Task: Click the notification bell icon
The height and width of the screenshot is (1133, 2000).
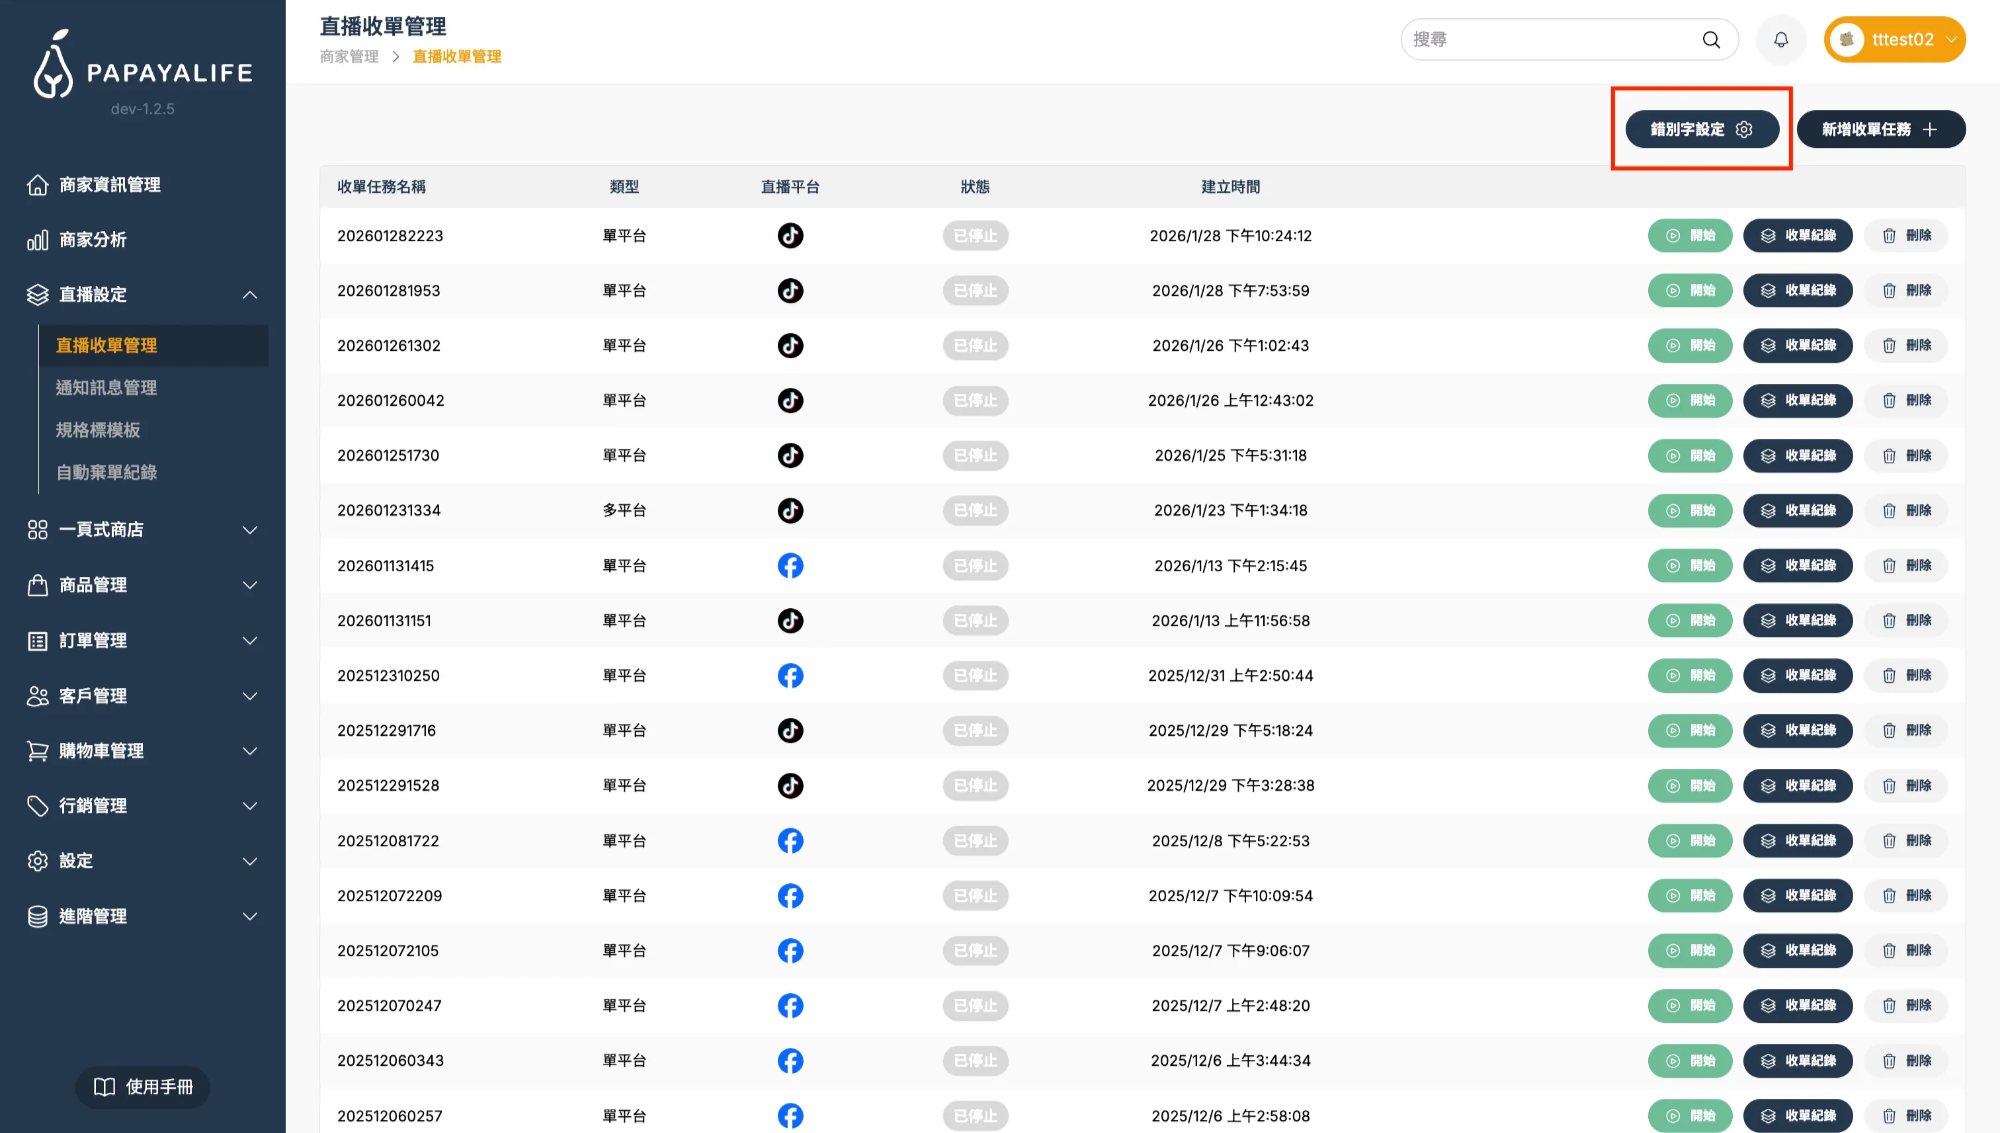Action: [x=1781, y=40]
